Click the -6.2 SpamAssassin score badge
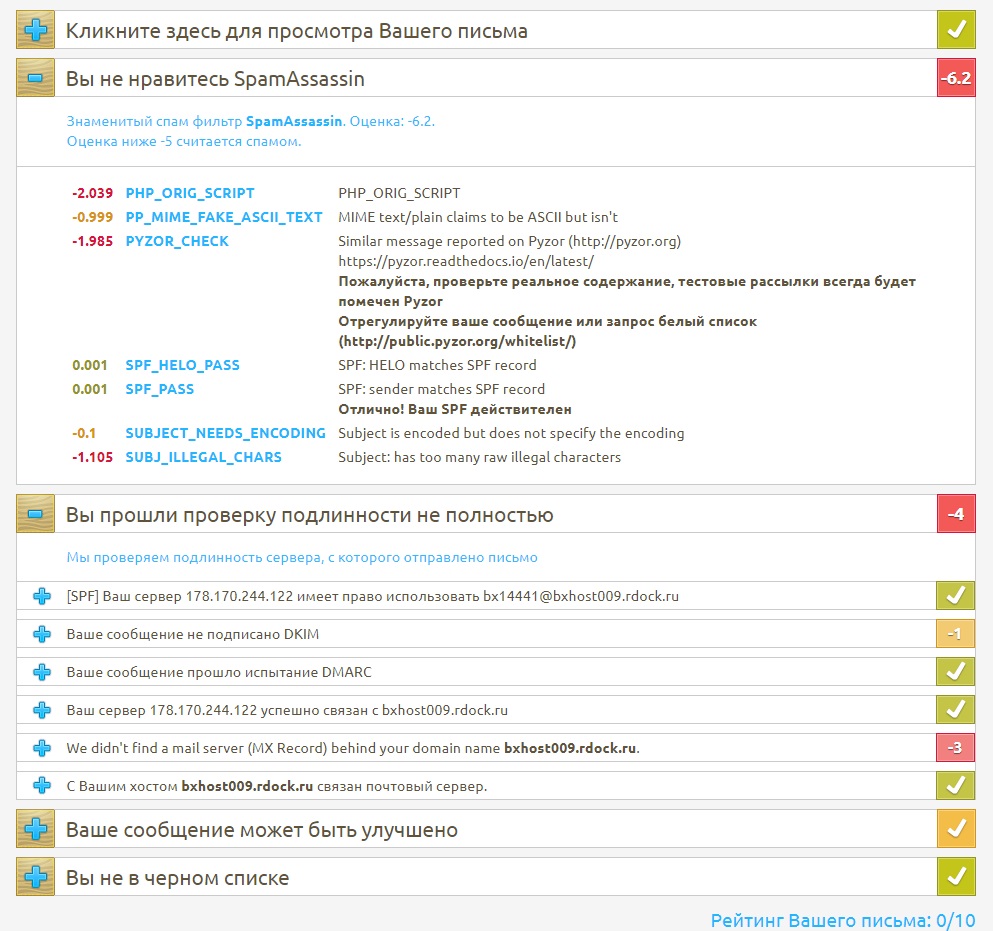The width and height of the screenshot is (993, 931). (x=955, y=78)
